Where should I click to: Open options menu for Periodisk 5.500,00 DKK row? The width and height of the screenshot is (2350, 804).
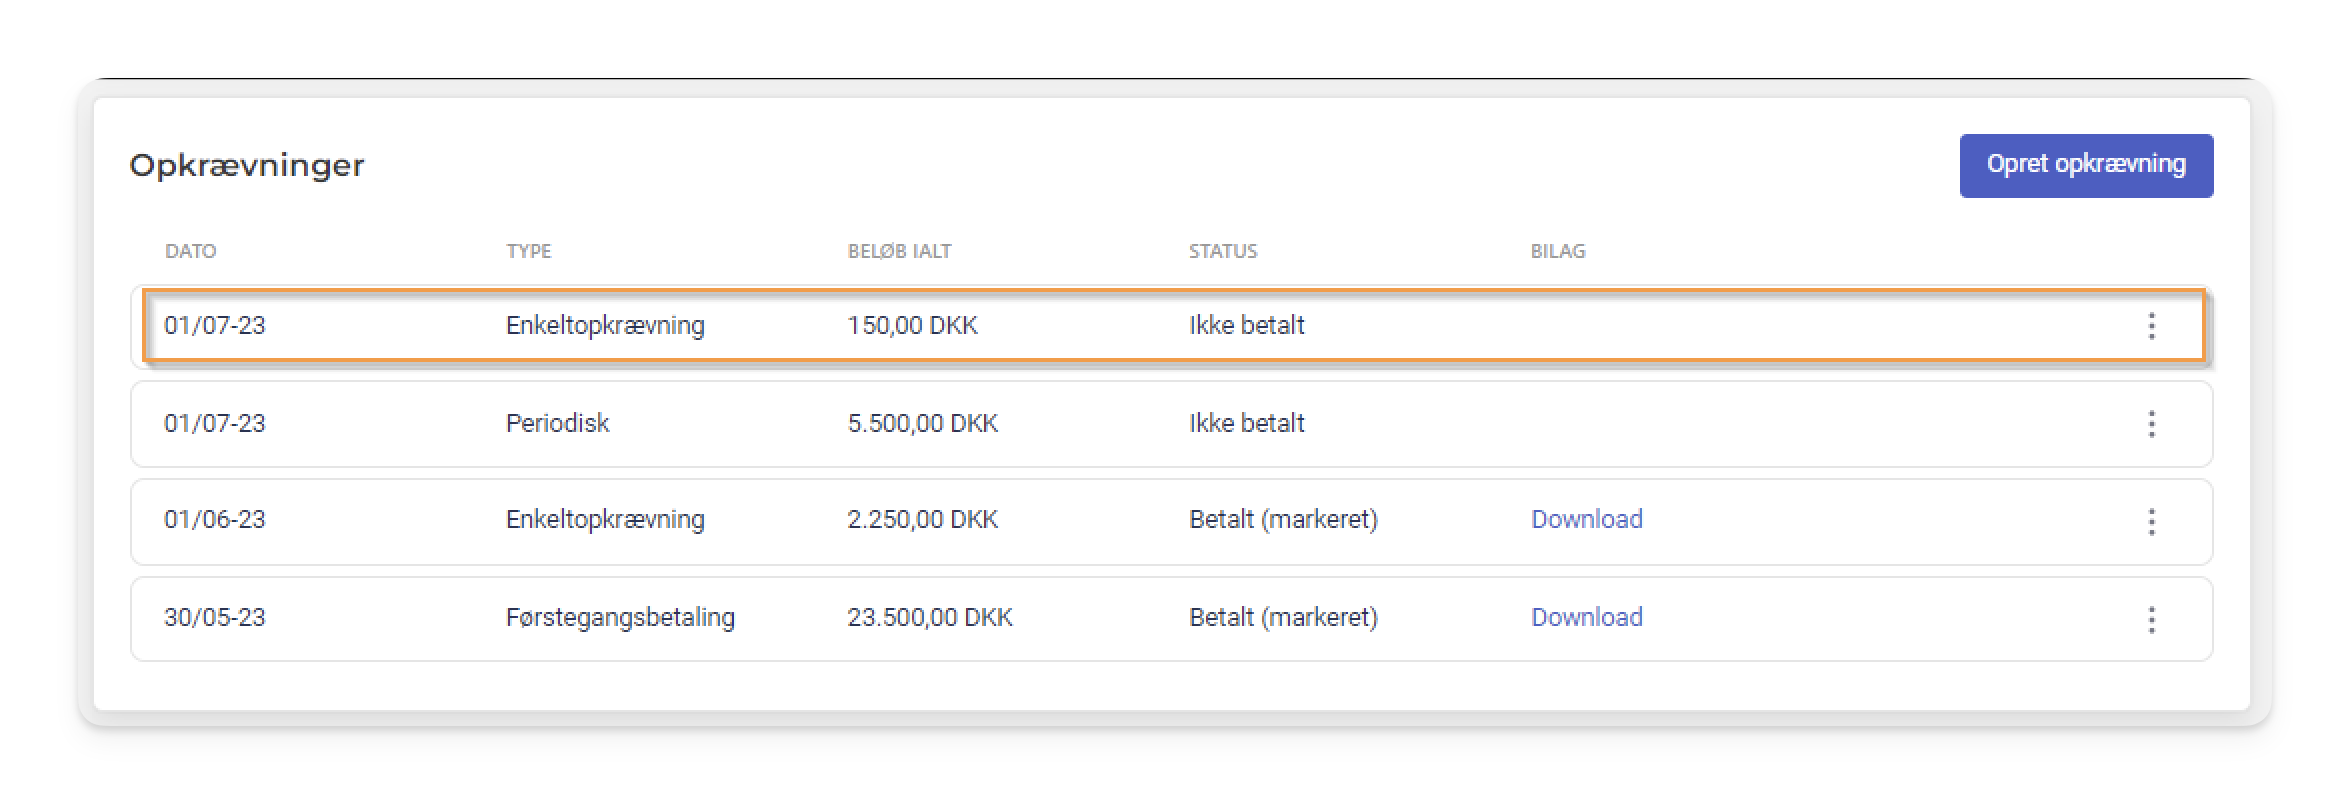[2151, 424]
